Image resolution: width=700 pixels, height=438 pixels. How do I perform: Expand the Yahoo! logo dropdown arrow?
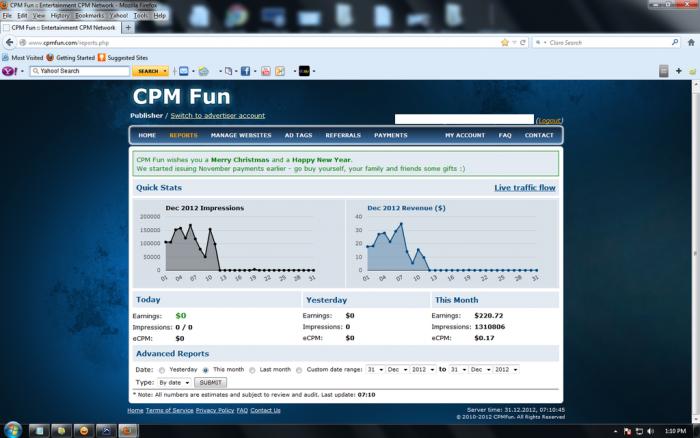[22, 71]
